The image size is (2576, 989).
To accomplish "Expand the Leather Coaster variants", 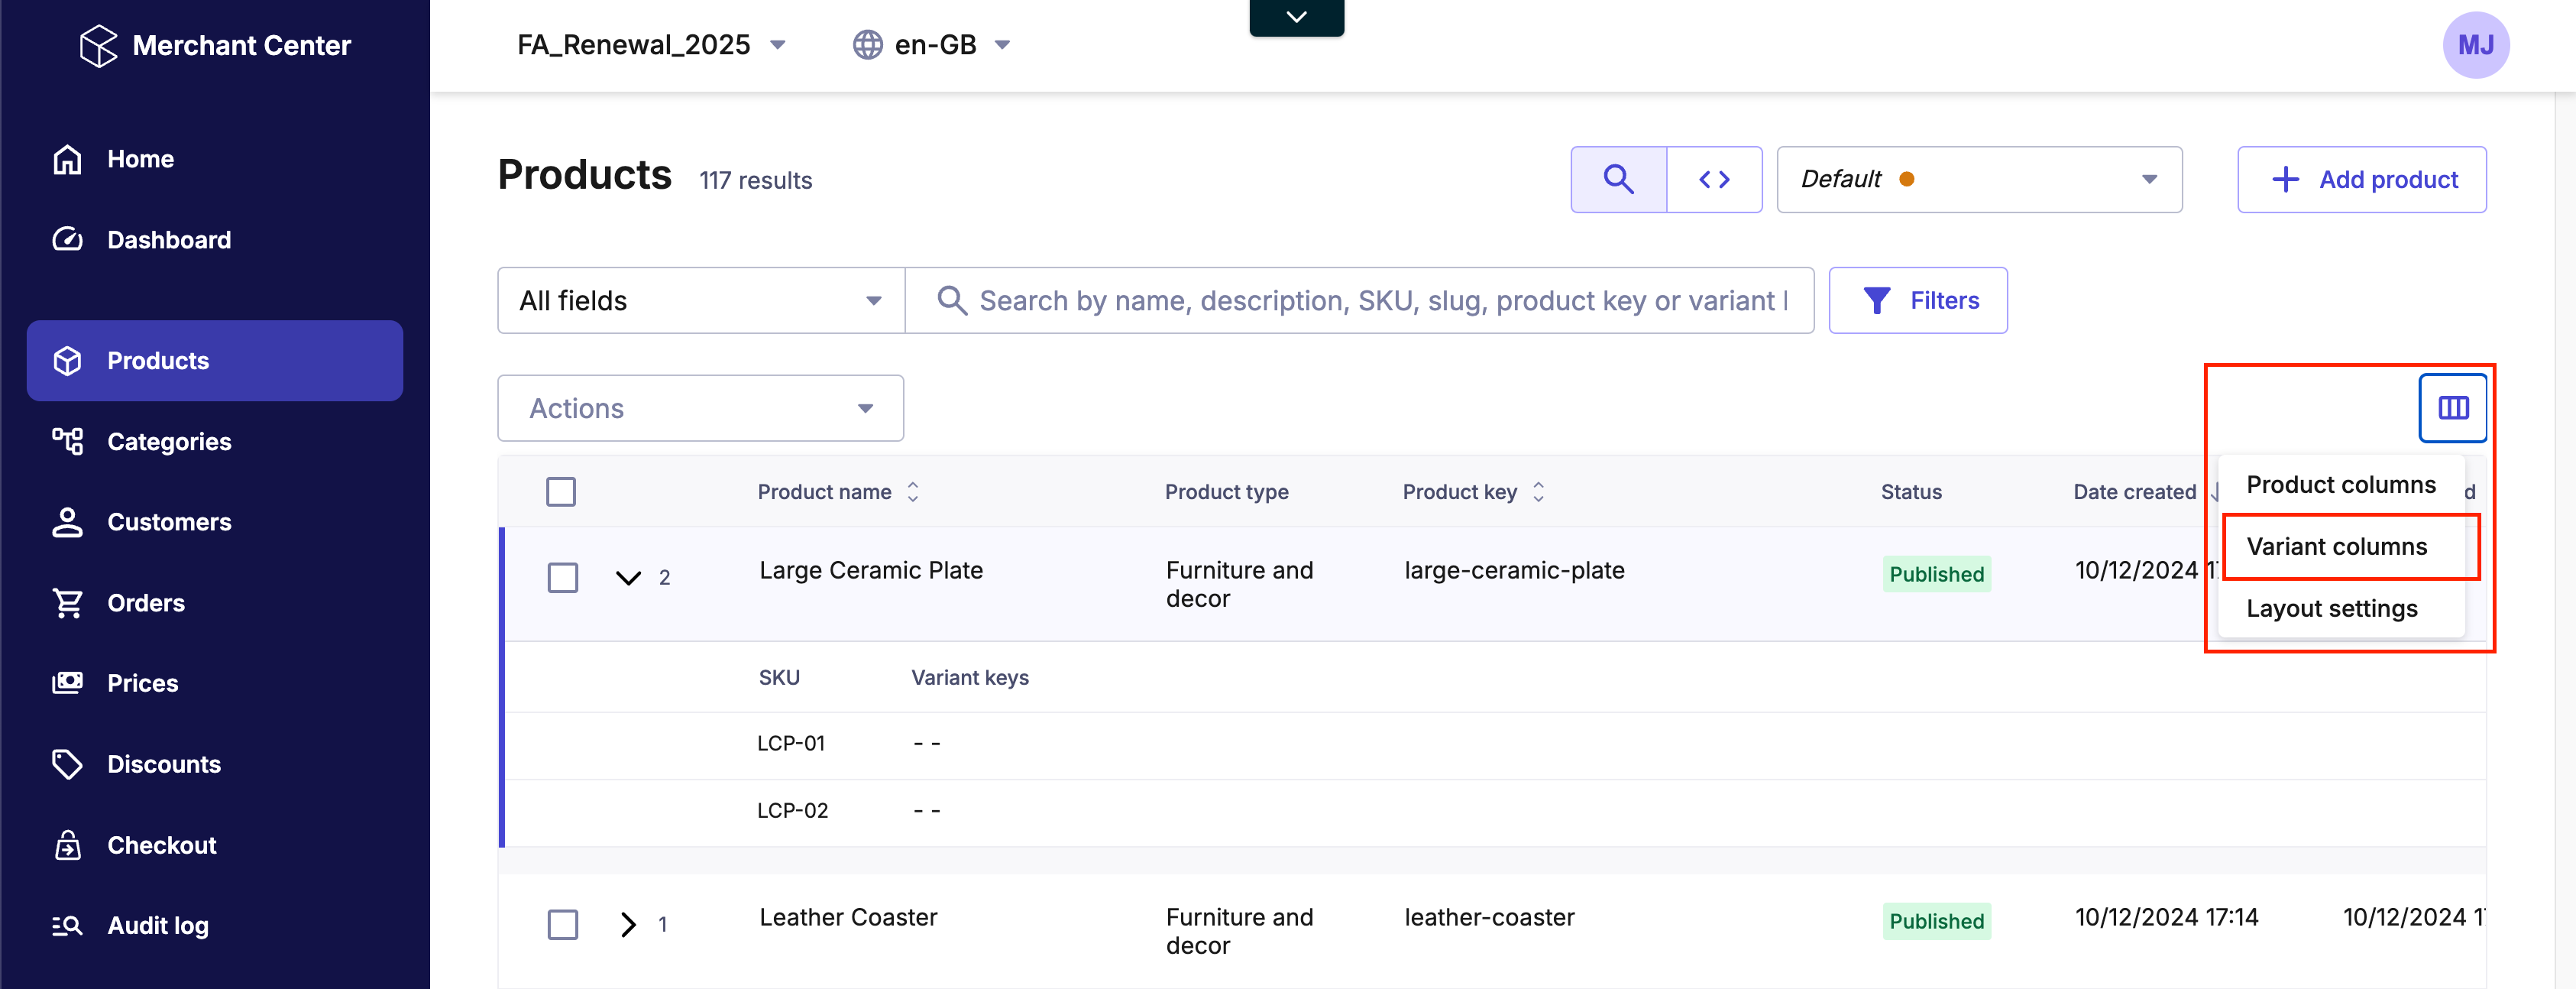I will coord(628,924).
